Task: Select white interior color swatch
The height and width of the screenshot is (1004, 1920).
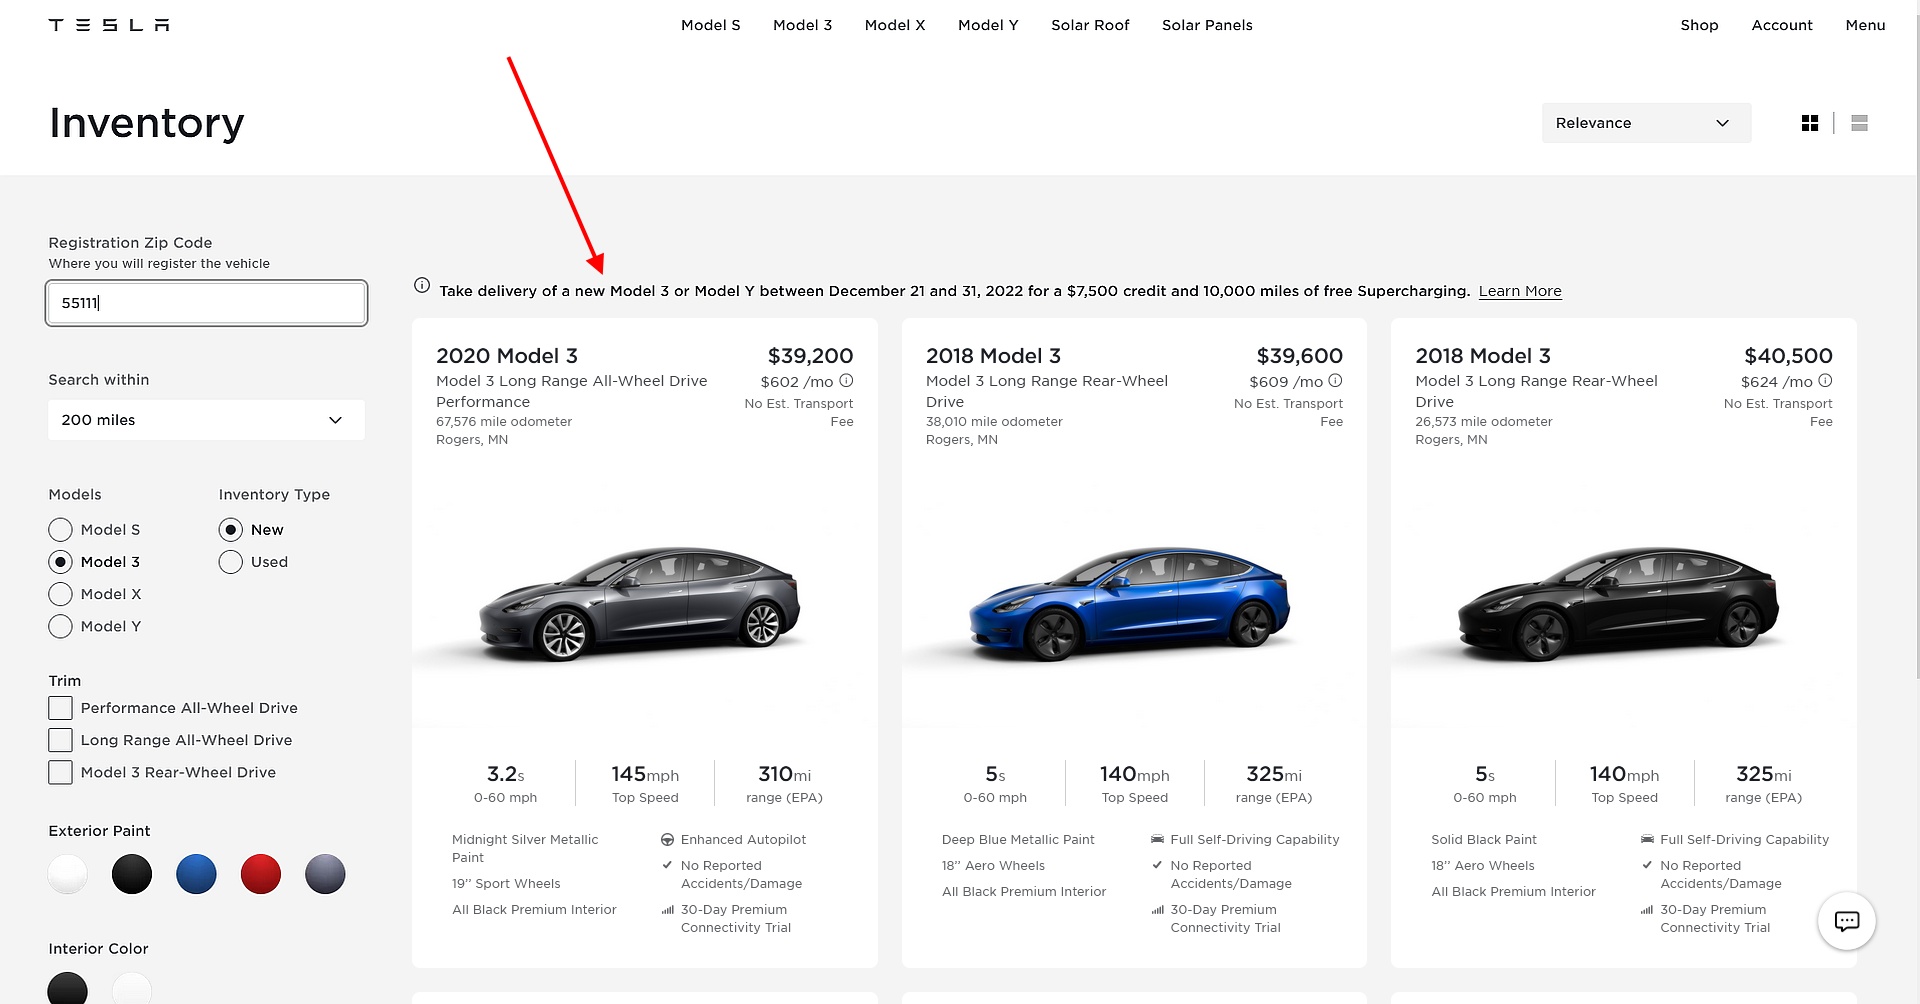Action: [132, 990]
